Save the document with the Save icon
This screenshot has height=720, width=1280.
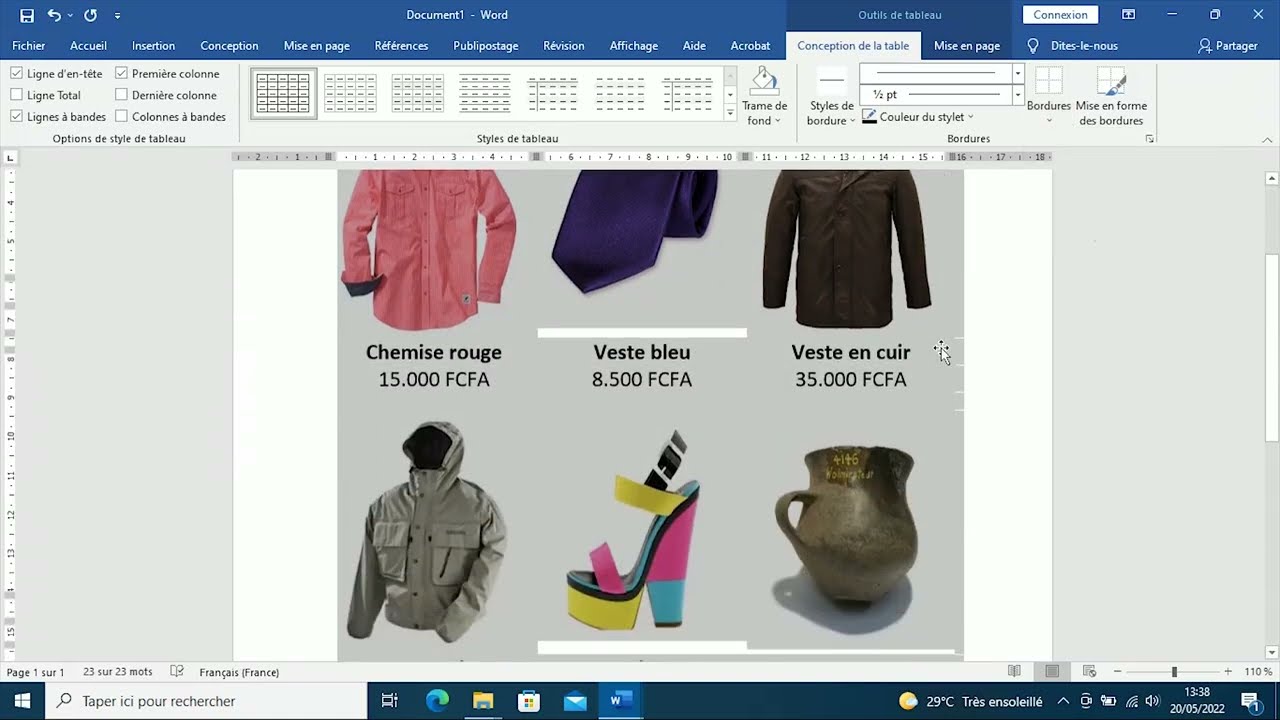[27, 15]
